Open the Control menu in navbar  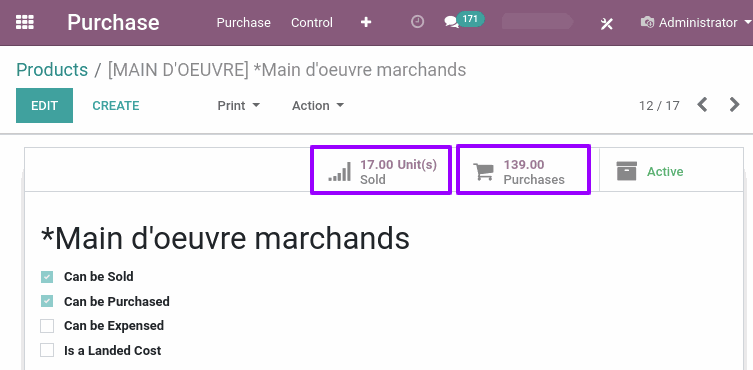click(312, 23)
